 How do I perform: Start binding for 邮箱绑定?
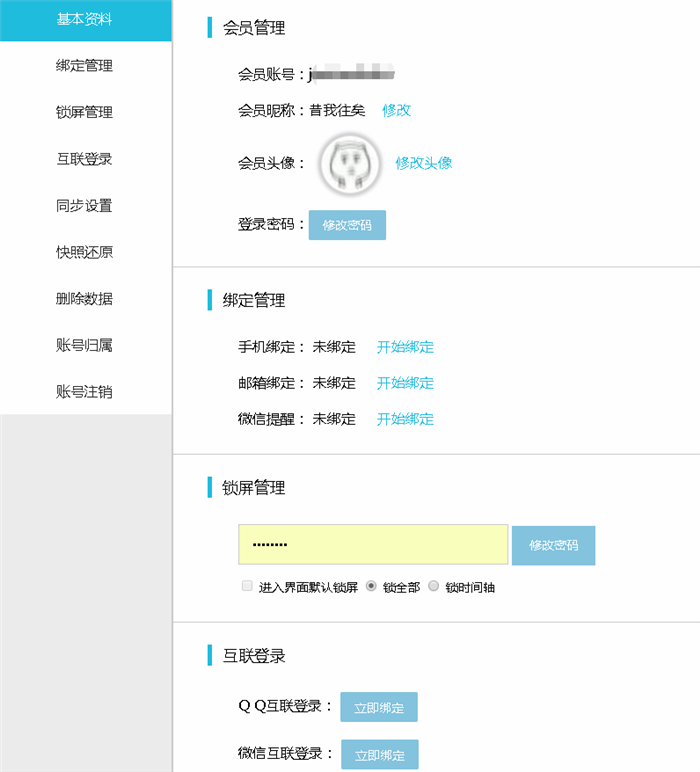pos(405,383)
